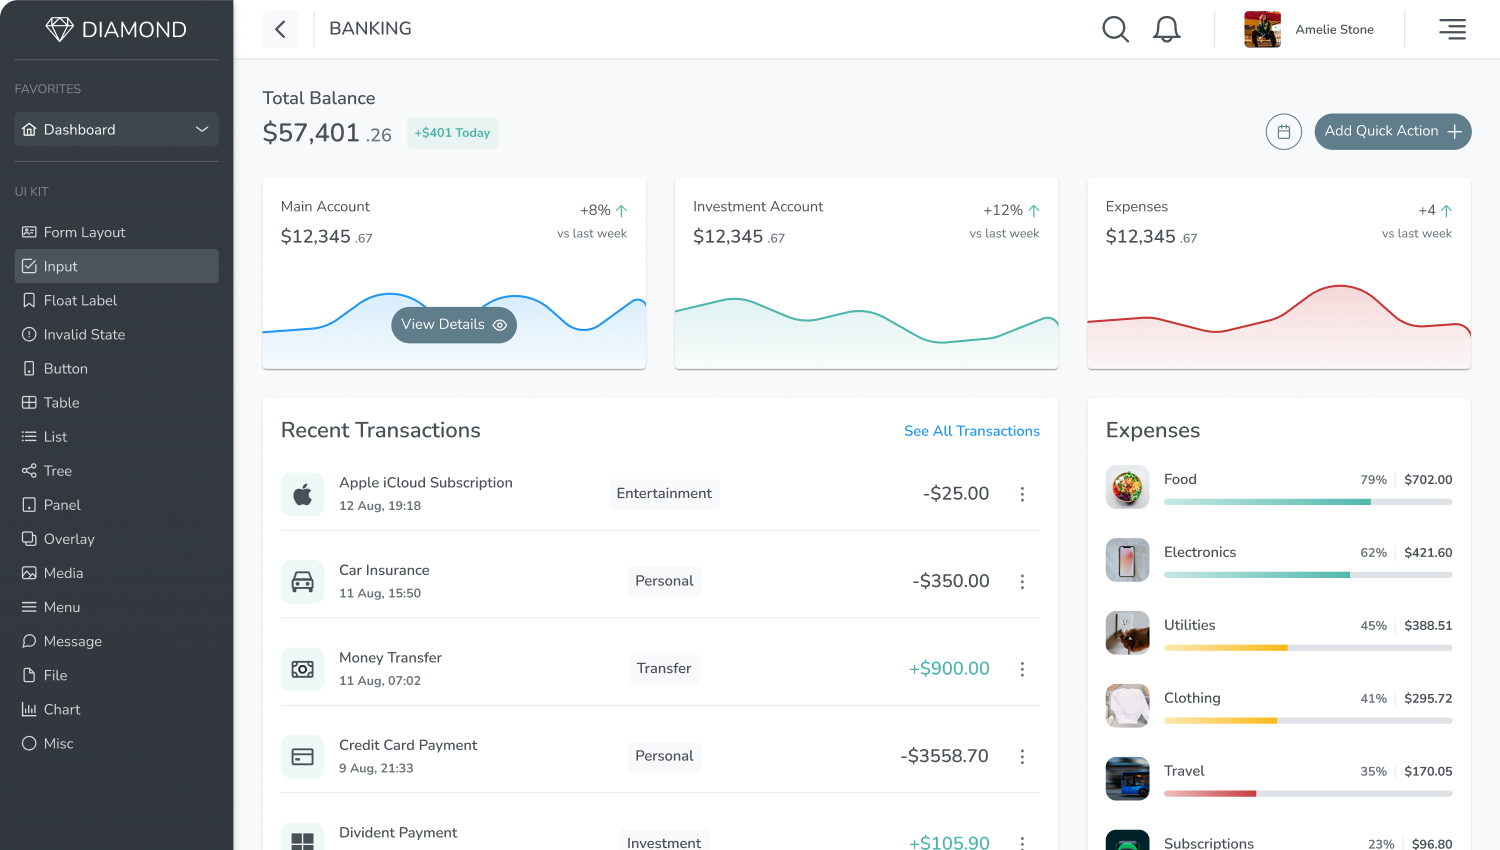Click the Food expense progress bar
Image resolution: width=1500 pixels, height=850 pixels.
(x=1307, y=502)
